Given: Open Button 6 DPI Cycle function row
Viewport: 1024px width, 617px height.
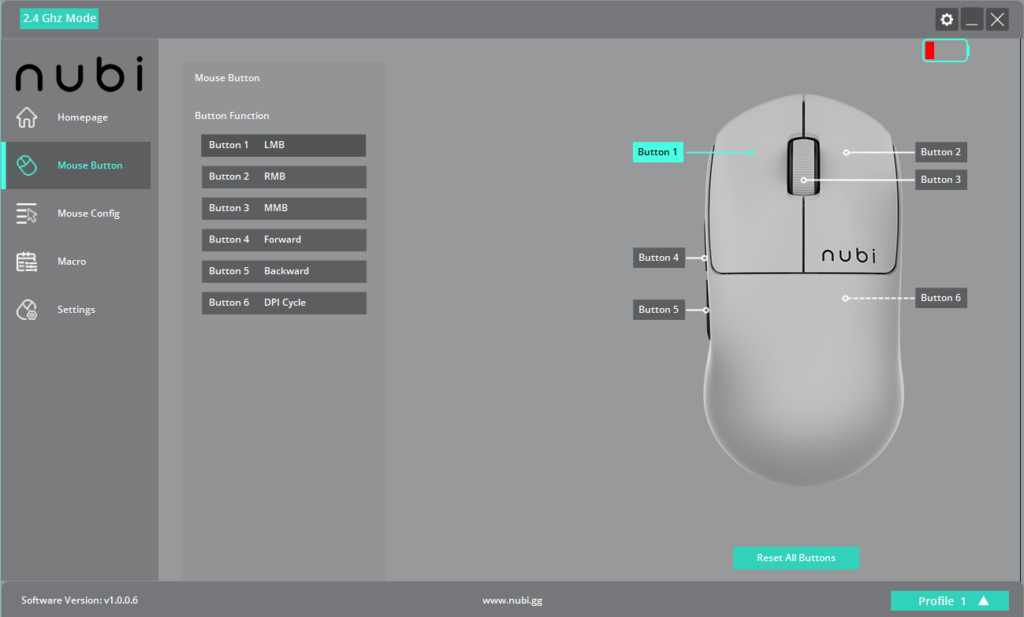Looking at the screenshot, I should click(x=283, y=303).
